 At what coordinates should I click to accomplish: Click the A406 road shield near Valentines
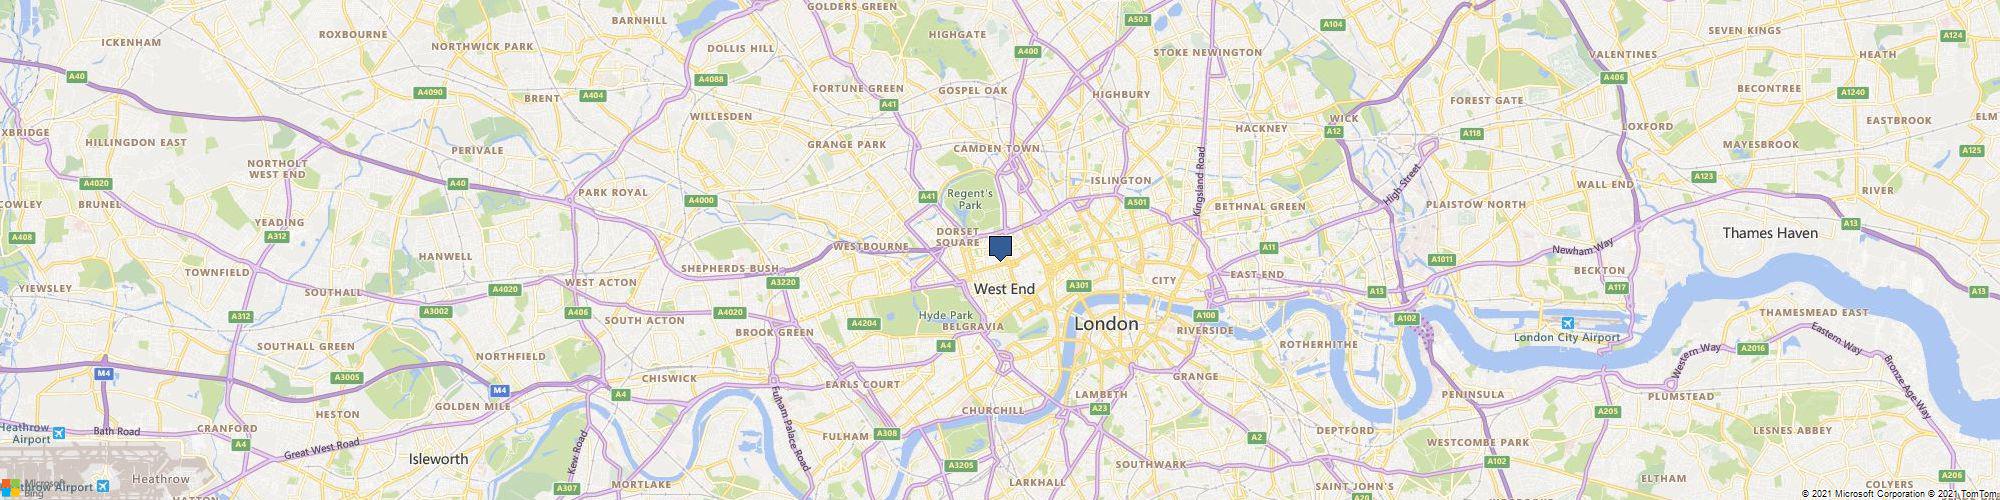1613,77
